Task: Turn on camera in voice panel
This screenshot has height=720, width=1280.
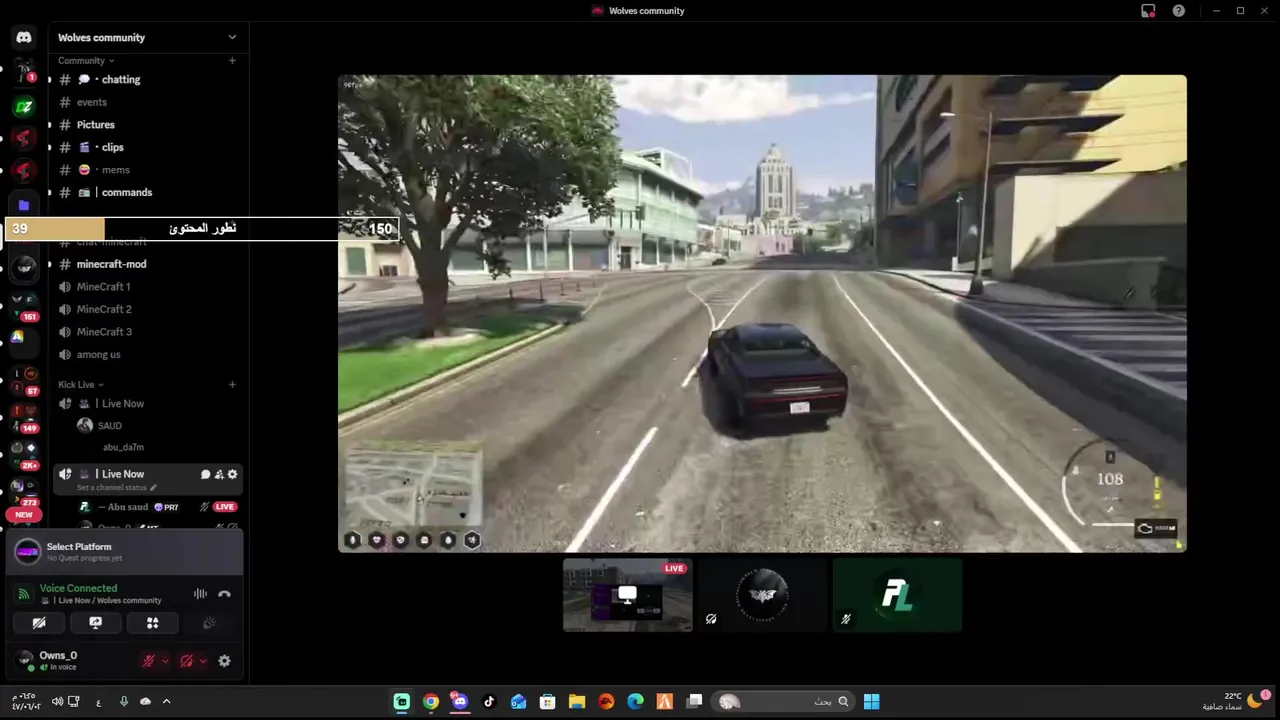Action: tap(39, 623)
